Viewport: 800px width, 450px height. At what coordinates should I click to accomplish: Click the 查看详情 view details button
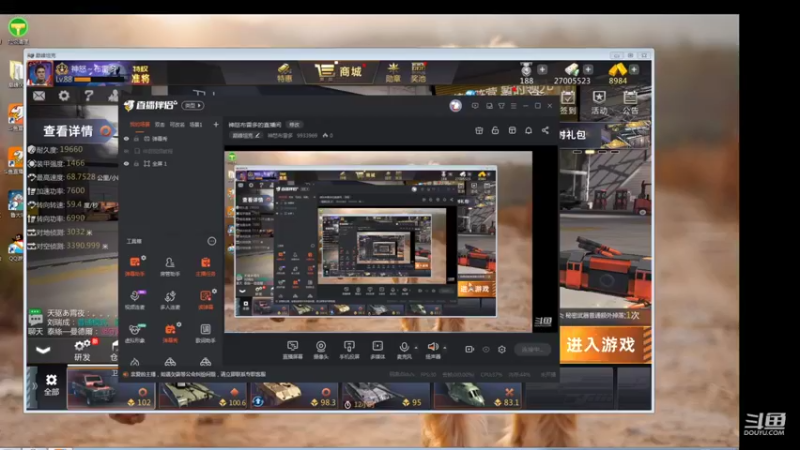[72, 131]
